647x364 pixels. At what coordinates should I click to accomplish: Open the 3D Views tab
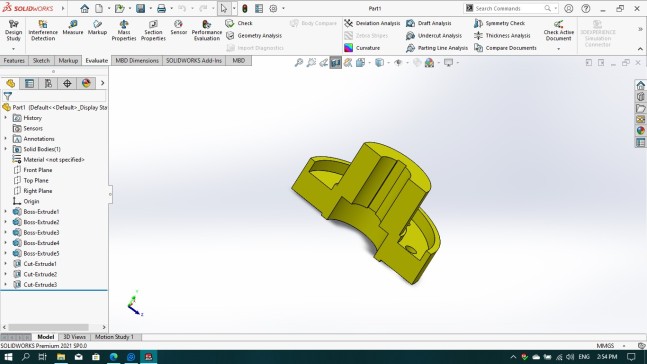[x=74, y=337]
